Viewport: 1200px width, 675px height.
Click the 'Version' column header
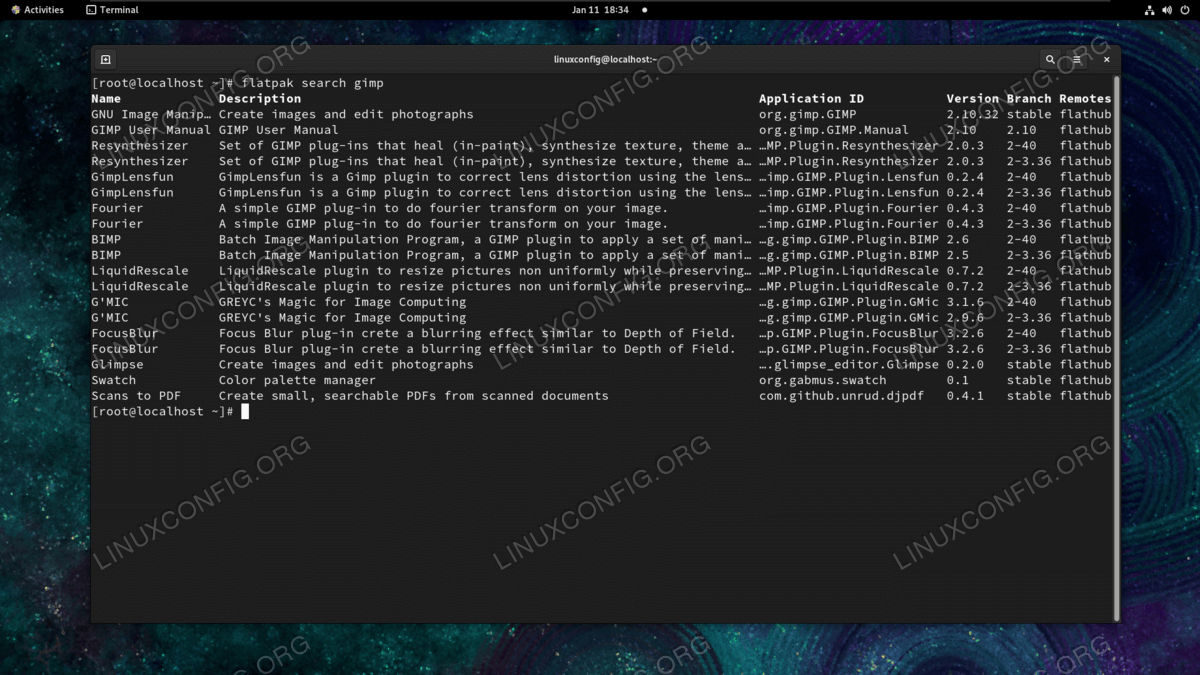click(973, 99)
